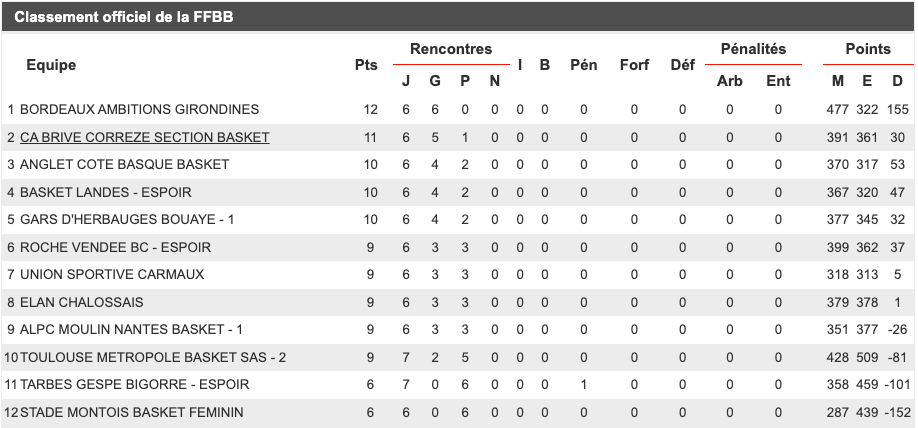Open the UNION SPORTIVE CARMAUX team
Screen dimensions: 918x428
tap(111, 274)
